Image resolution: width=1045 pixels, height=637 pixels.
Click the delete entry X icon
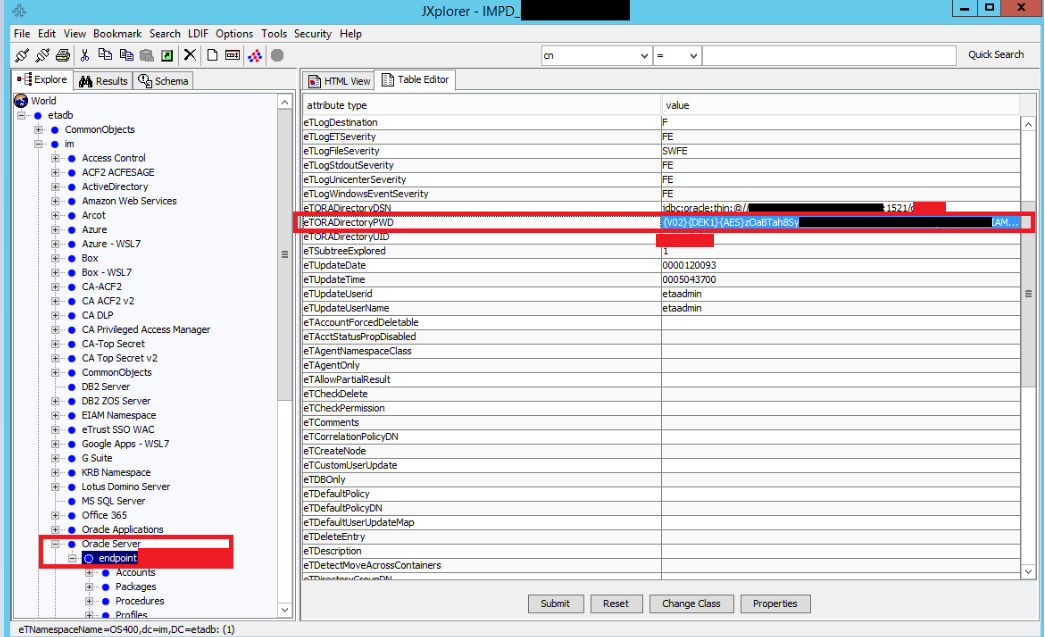pyautogui.click(x=189, y=55)
